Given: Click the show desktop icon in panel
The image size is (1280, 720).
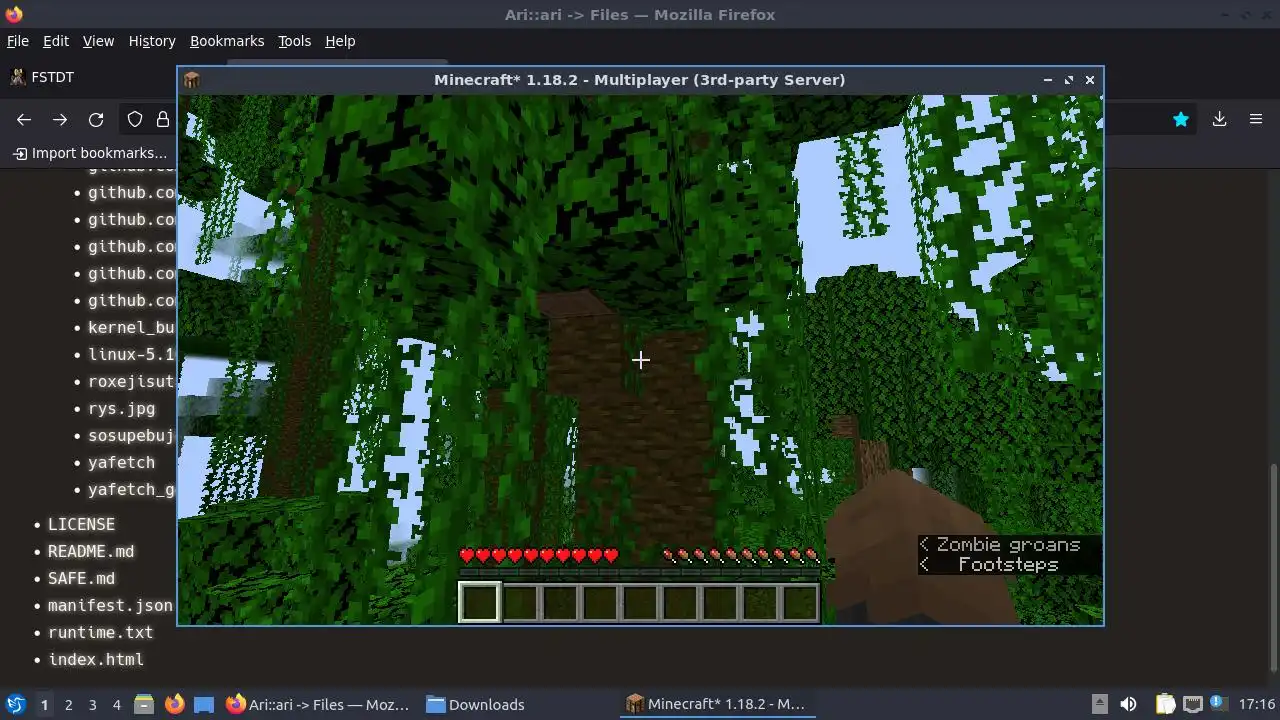Looking at the screenshot, I should pos(204,704).
